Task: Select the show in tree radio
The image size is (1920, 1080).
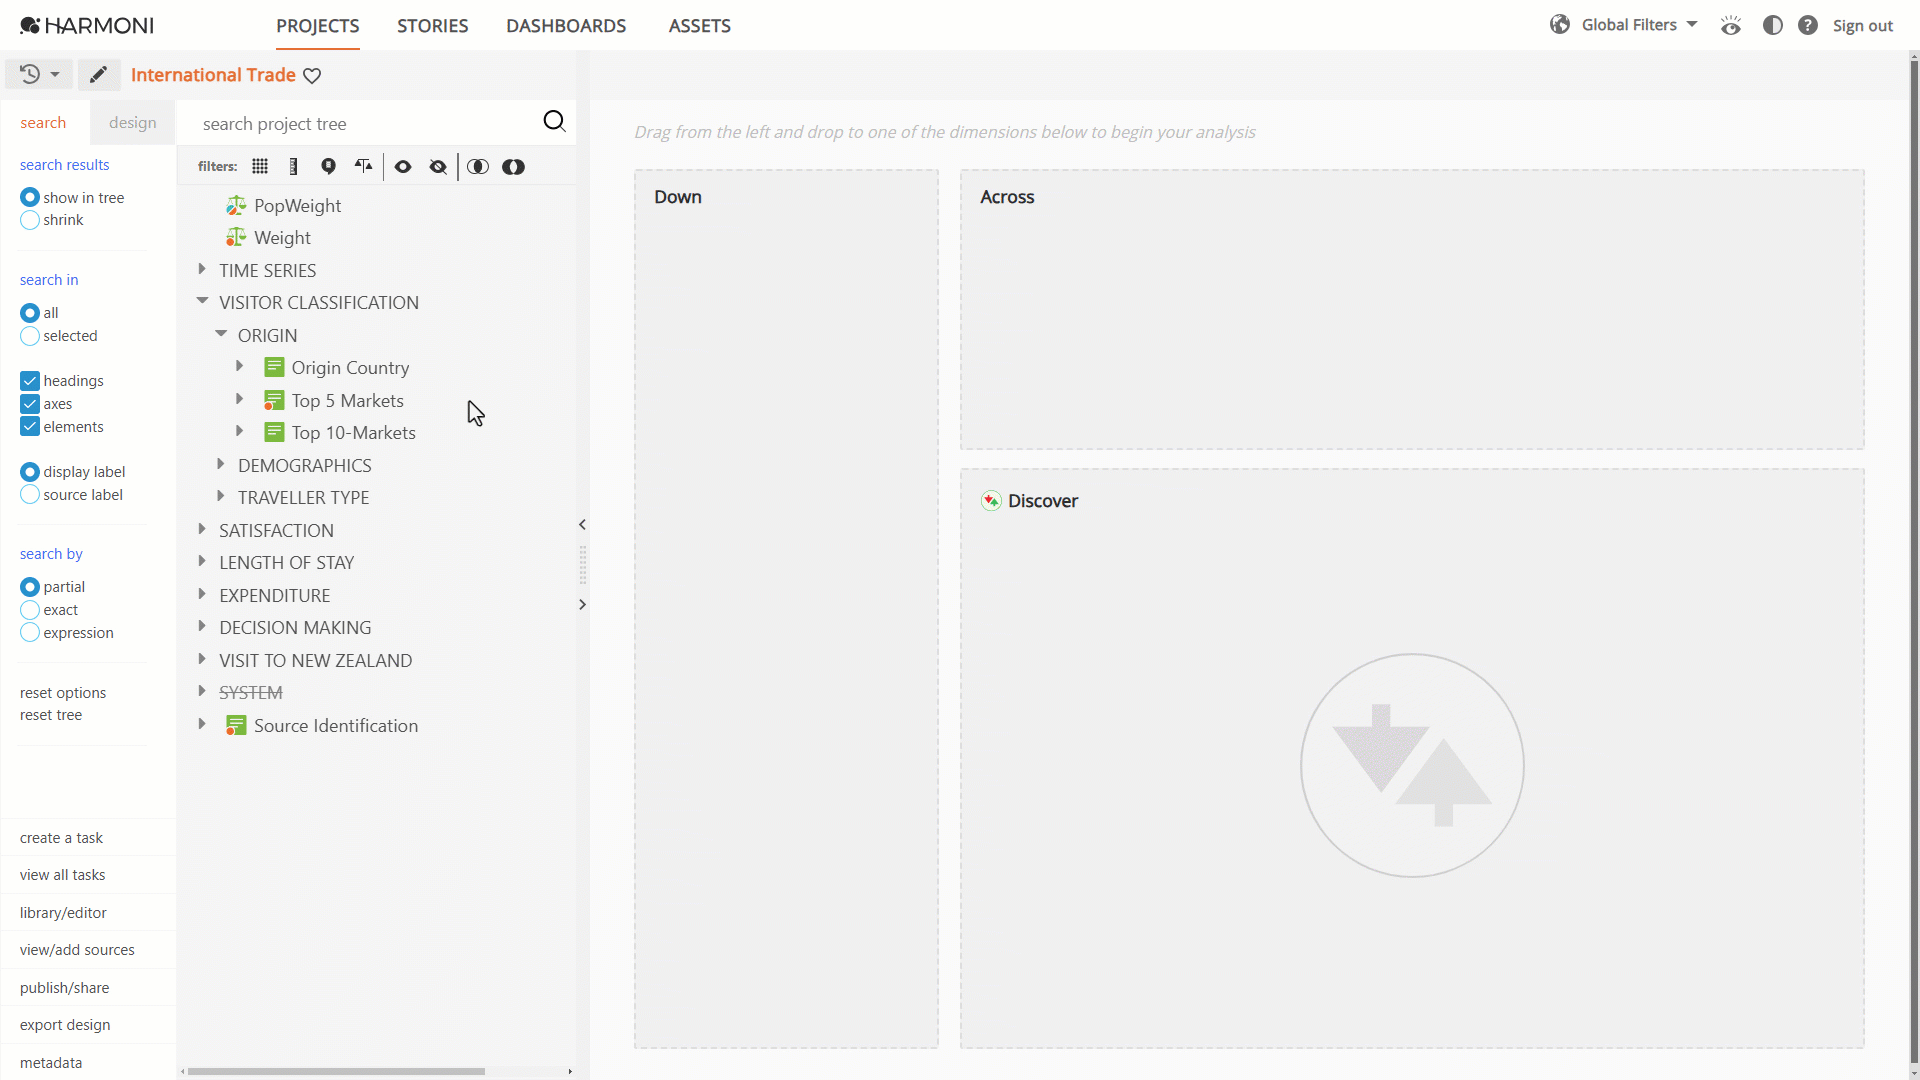Action: [30, 198]
